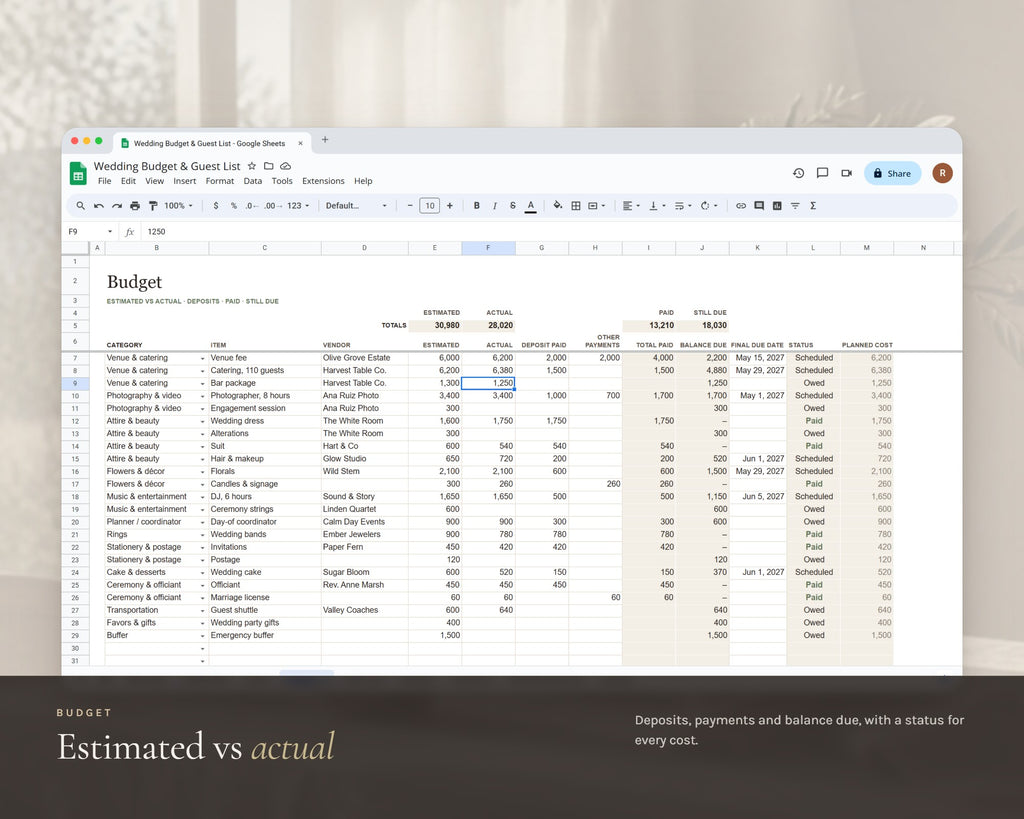
Task: Decrease decimal places icon
Action: tap(251, 206)
